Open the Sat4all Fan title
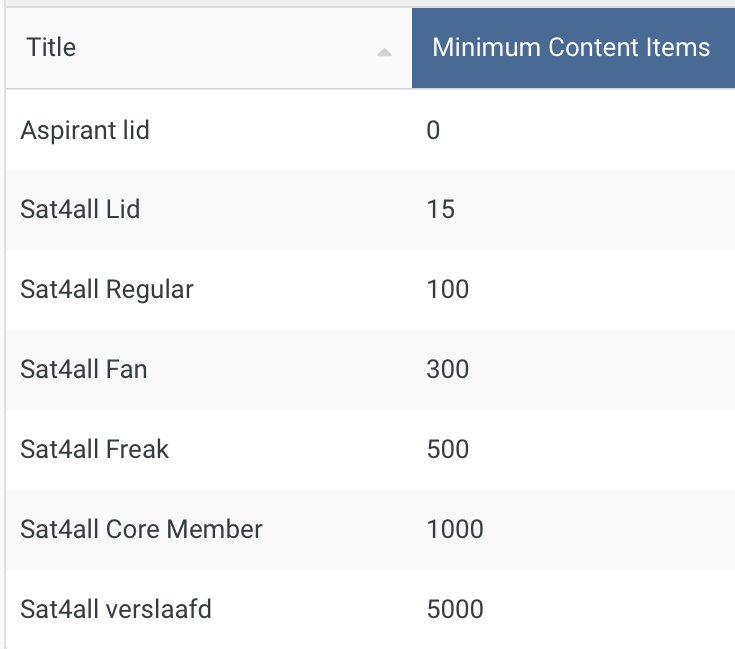735x649 pixels. [83, 370]
